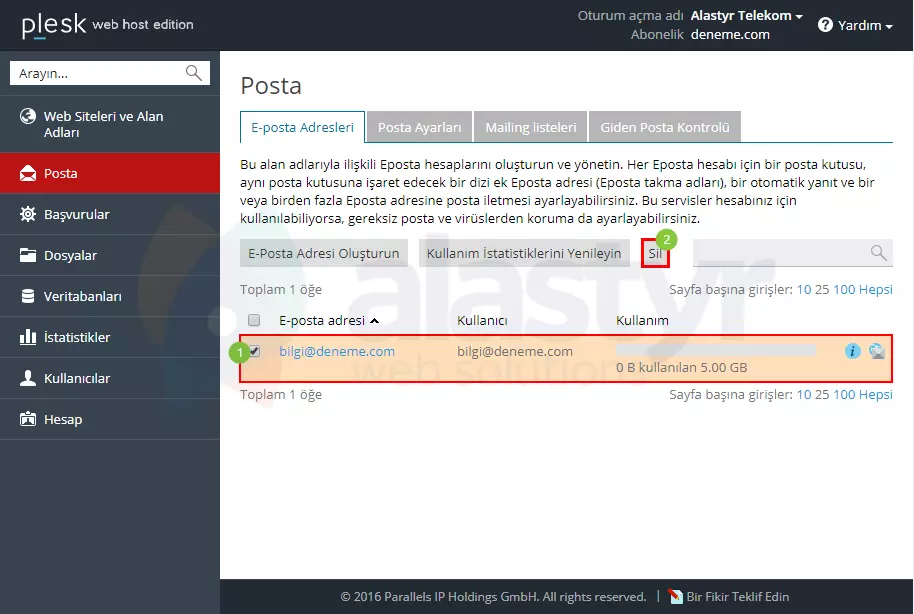This screenshot has width=914, height=614.
Task: Click the Hesap briefcase icon
Action: click(27, 419)
